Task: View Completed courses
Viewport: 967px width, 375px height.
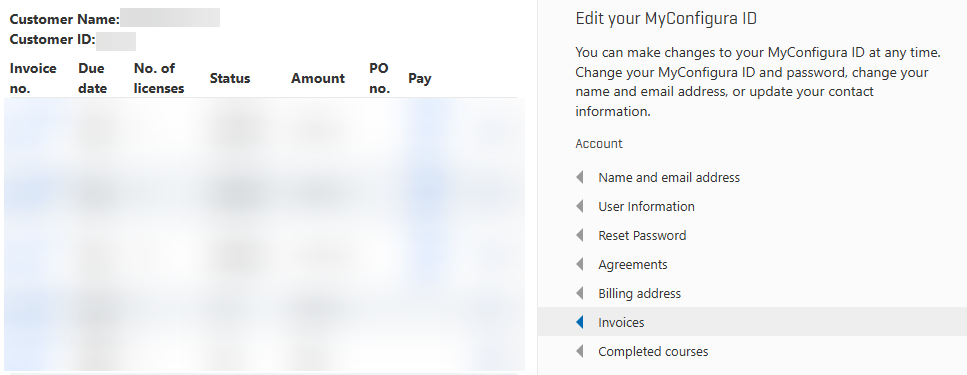Action: 653,352
